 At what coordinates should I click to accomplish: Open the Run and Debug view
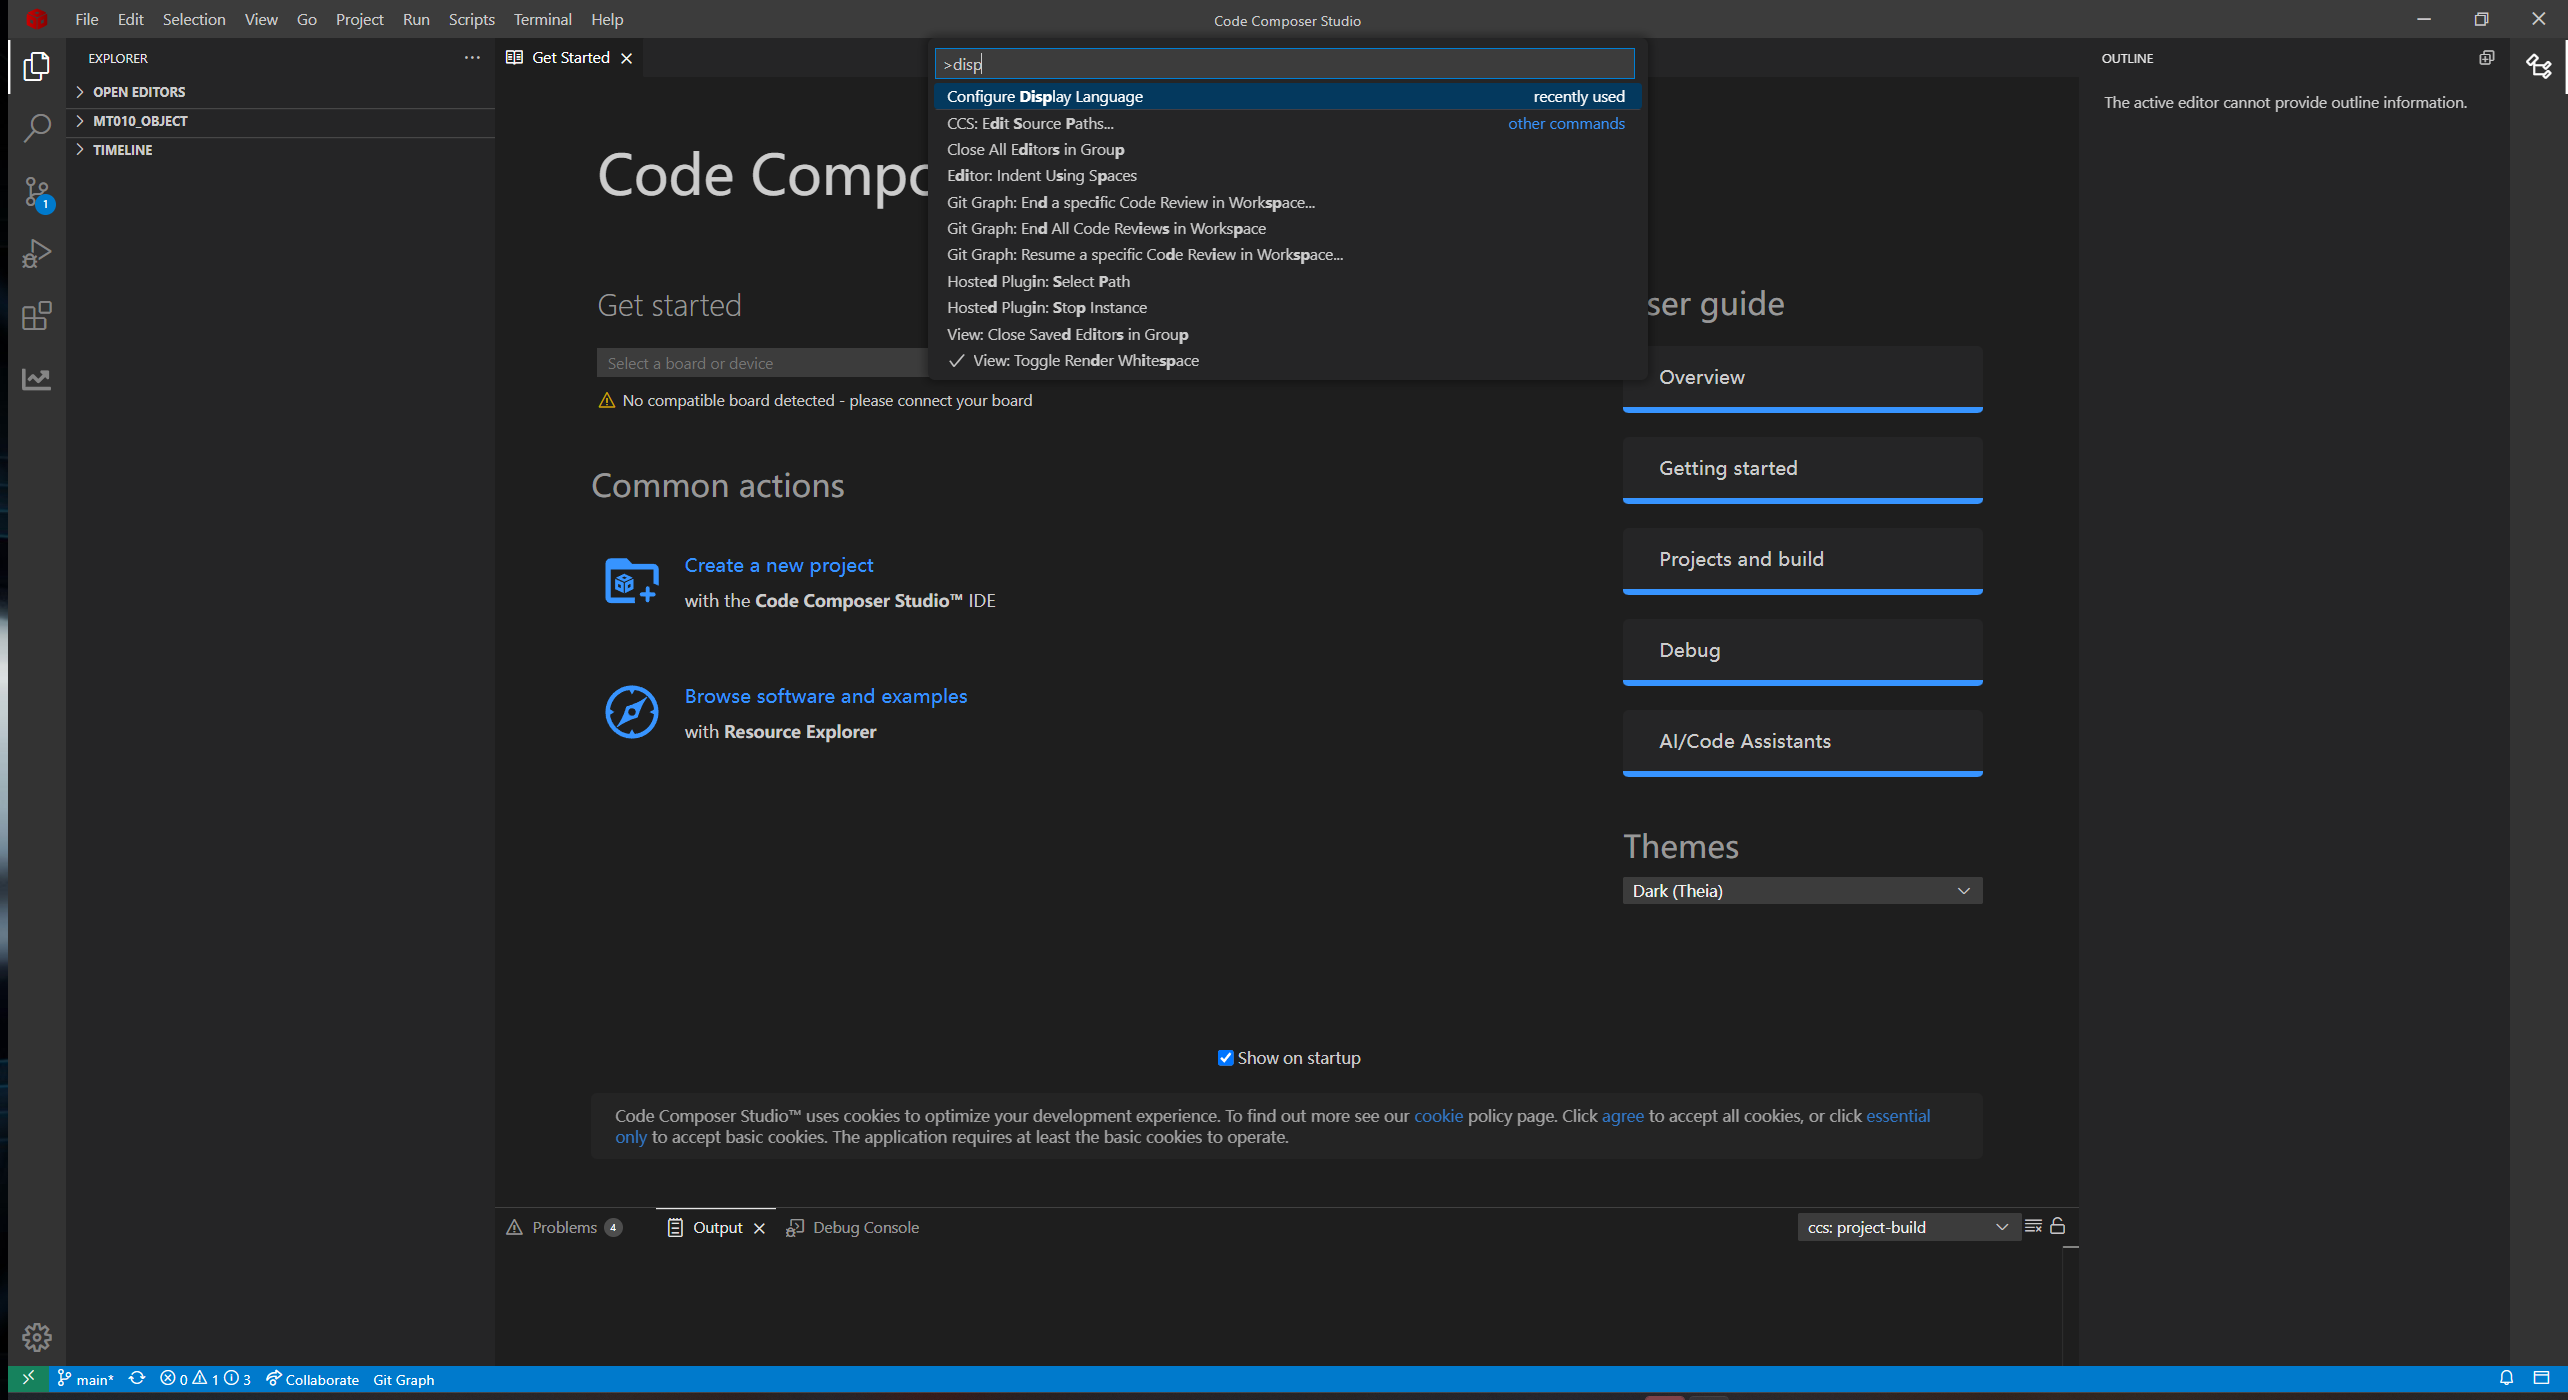pyautogui.click(x=37, y=254)
